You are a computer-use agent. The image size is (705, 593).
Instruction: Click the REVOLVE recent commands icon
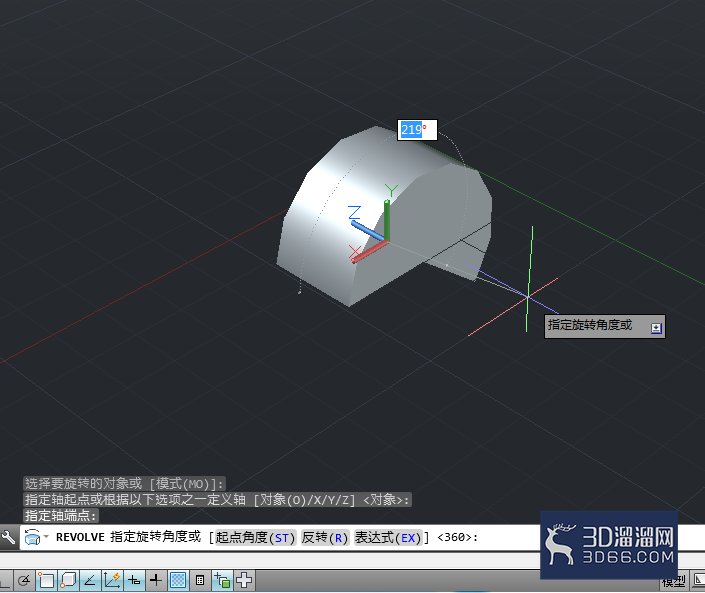[33, 537]
